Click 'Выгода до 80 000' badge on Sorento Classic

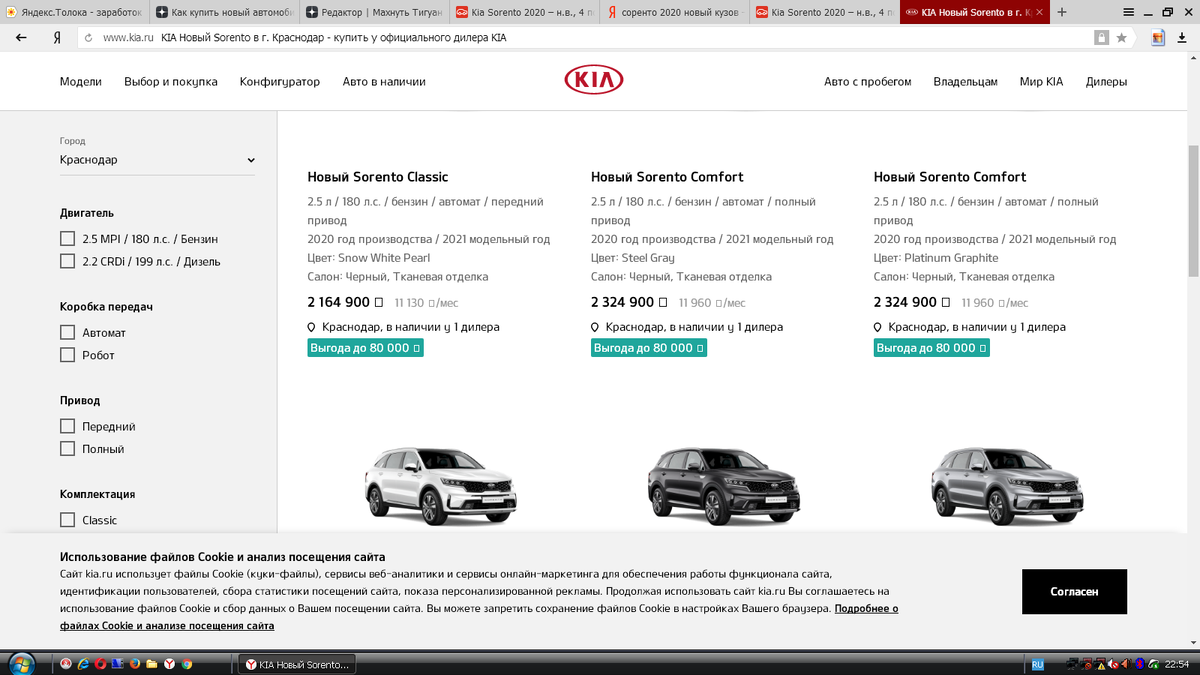(x=365, y=348)
